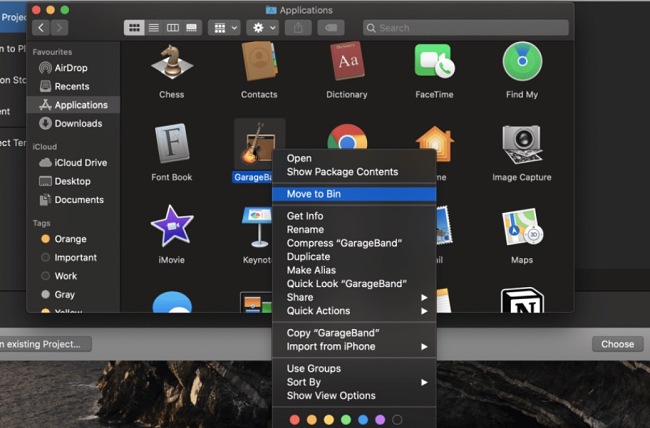Choose Open from the context menu
Screen dimensions: 650x428
point(354,158)
